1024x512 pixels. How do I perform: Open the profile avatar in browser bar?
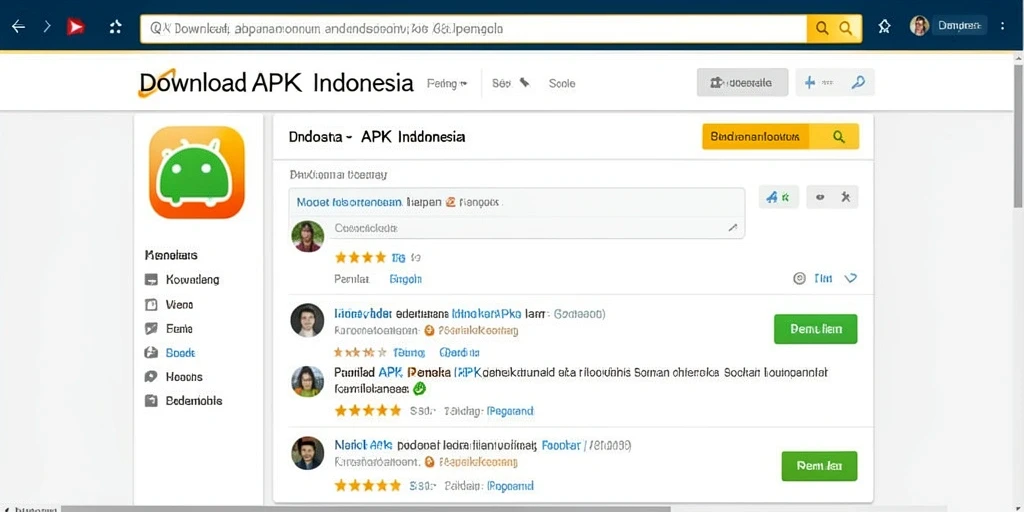point(920,26)
